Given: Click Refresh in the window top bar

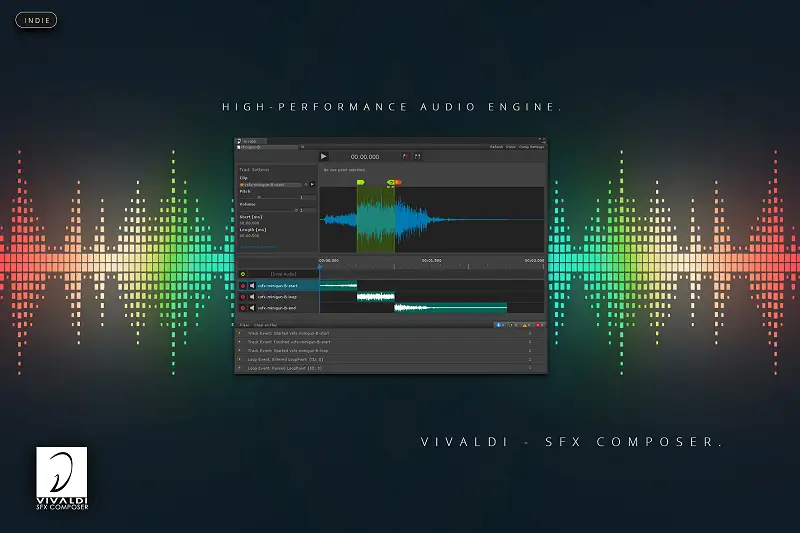Looking at the screenshot, I should (x=496, y=147).
